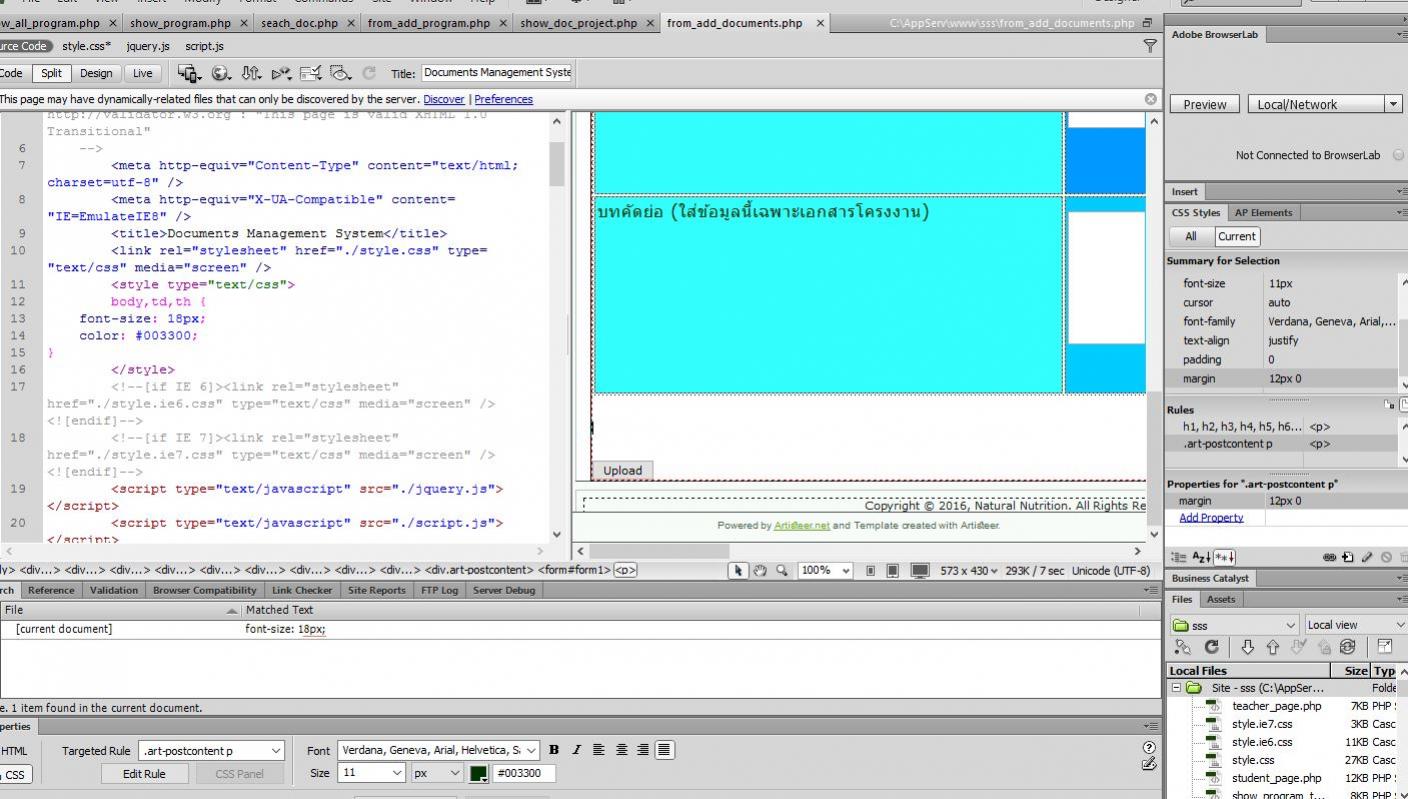Click the Edit Rule button

[x=144, y=774]
